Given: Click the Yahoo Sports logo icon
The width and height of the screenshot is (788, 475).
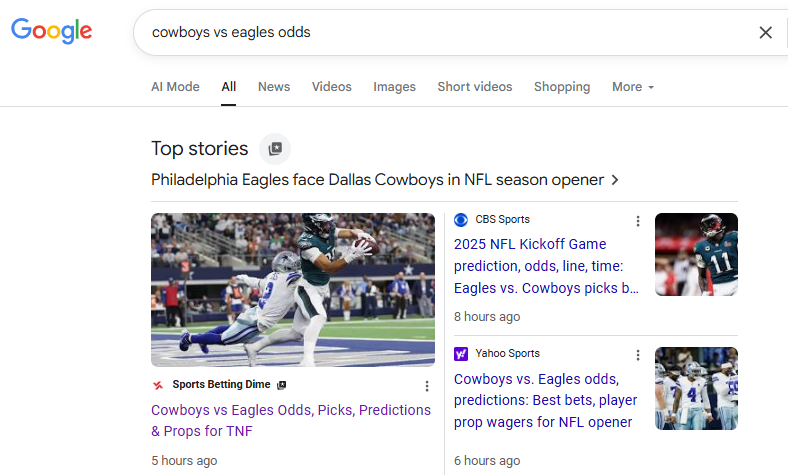Looking at the screenshot, I should click(x=460, y=354).
